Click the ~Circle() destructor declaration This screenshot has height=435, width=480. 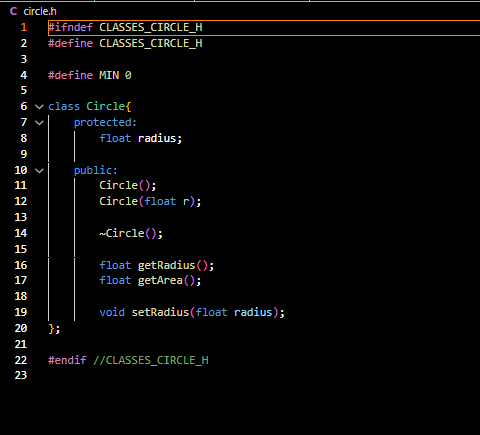click(131, 233)
